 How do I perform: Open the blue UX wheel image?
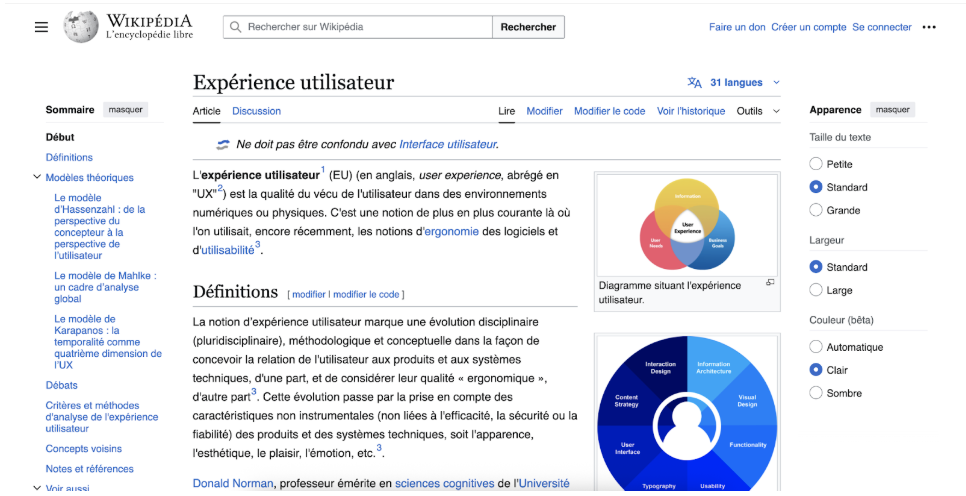tap(688, 414)
